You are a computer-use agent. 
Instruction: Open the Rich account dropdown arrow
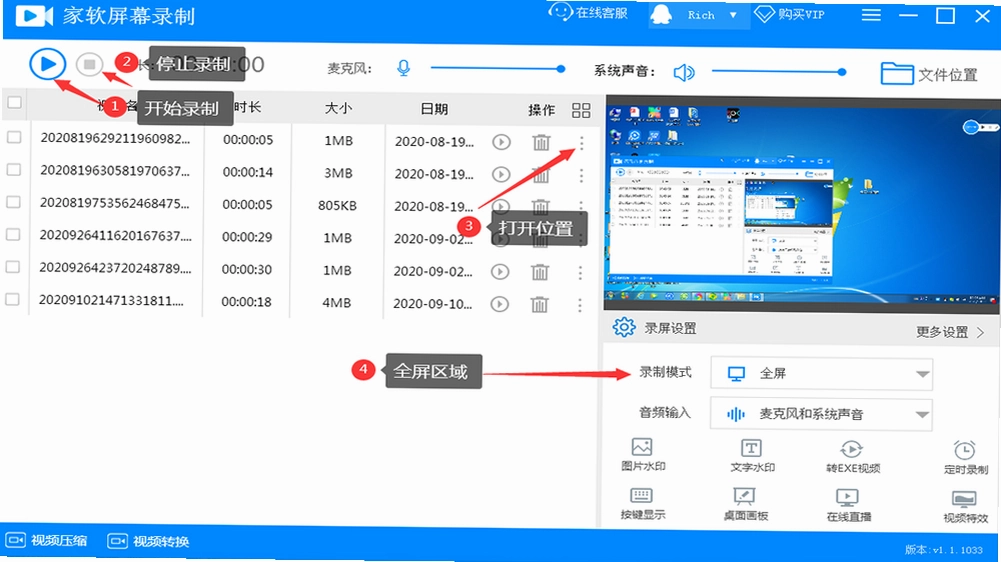733,15
